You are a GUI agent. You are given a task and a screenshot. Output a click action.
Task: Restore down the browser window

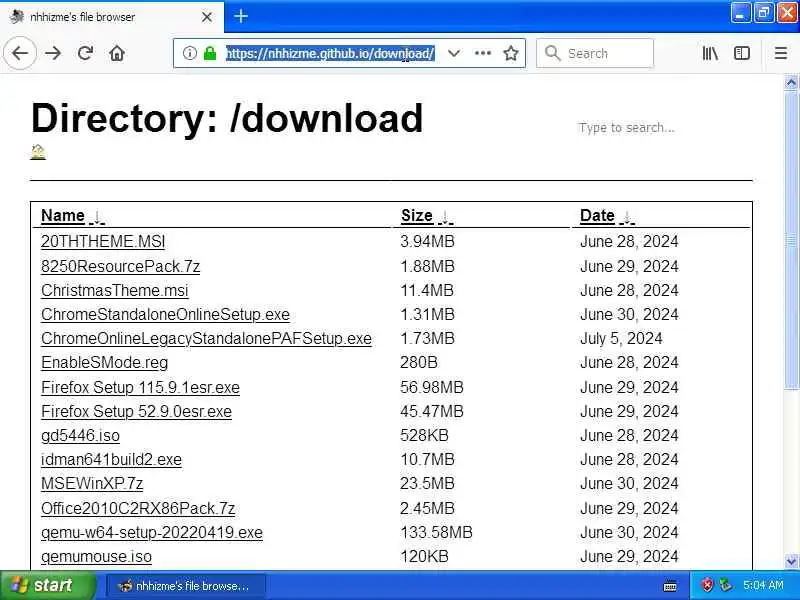tap(763, 13)
